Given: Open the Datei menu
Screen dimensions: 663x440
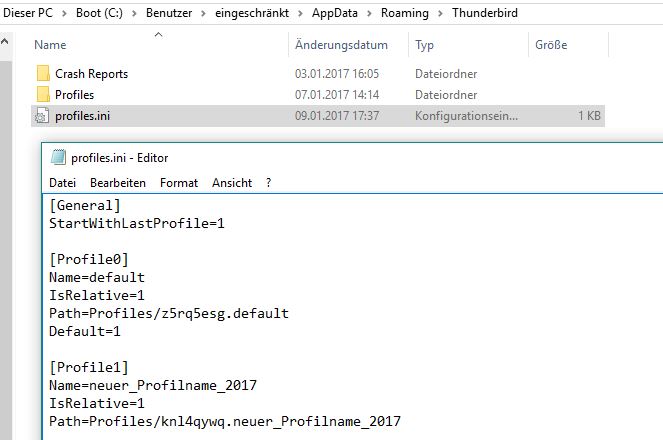Looking at the screenshot, I should [x=62, y=183].
